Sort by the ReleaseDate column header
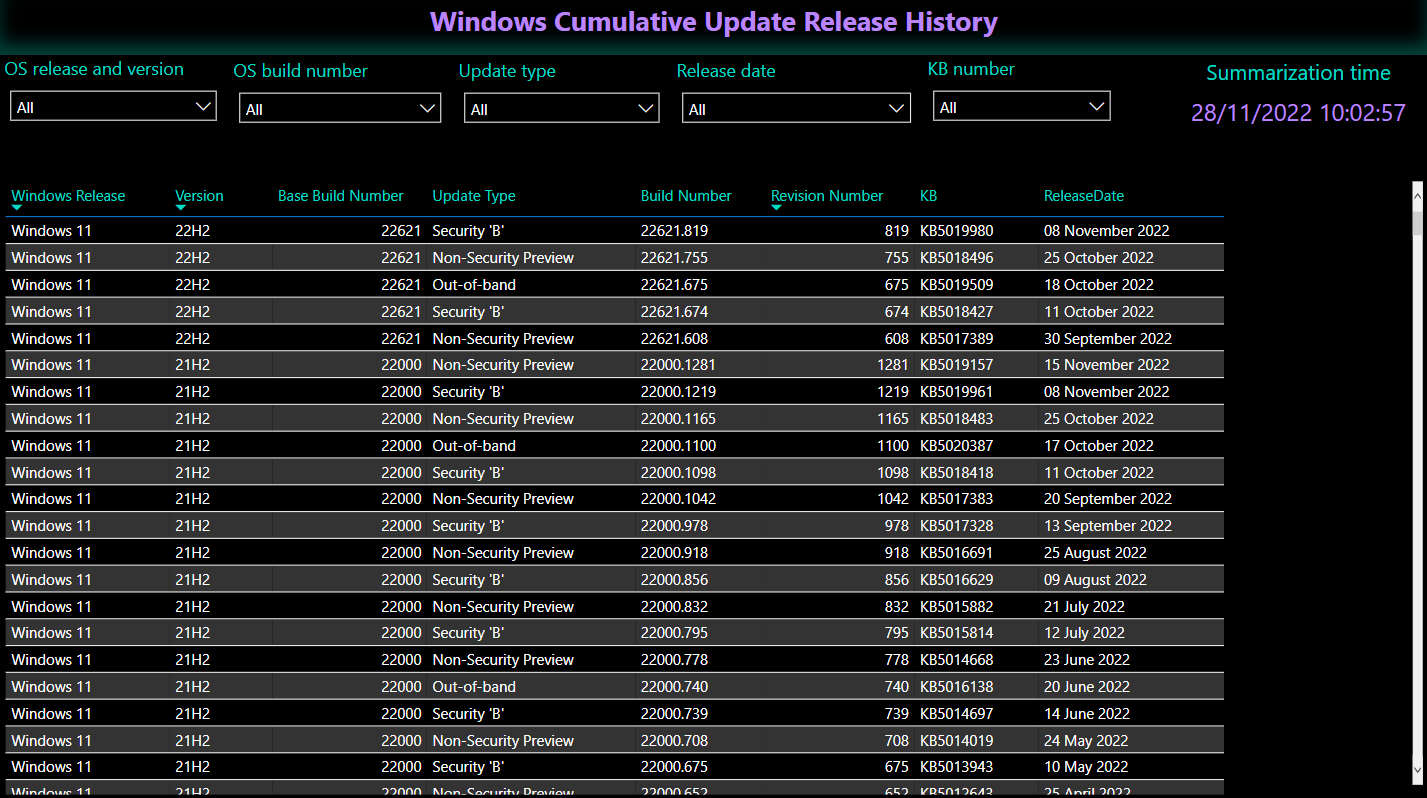 (x=1084, y=196)
